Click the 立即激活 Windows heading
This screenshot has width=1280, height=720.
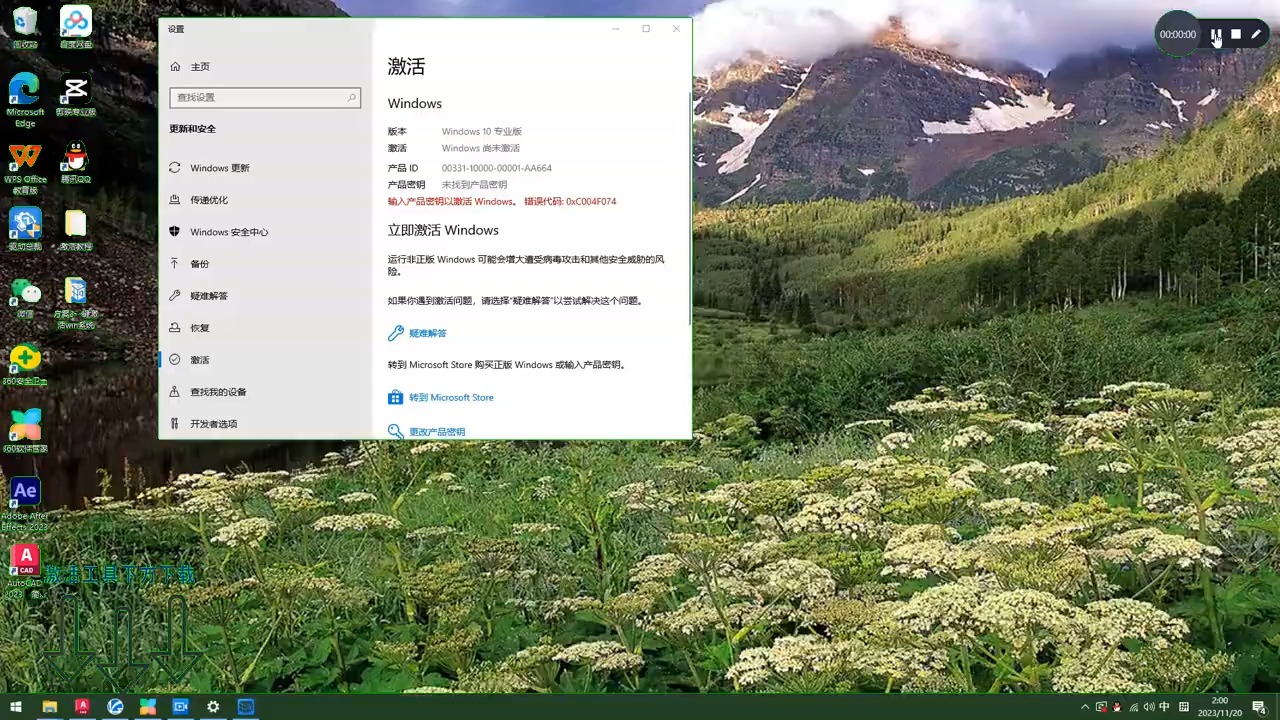[x=443, y=230]
